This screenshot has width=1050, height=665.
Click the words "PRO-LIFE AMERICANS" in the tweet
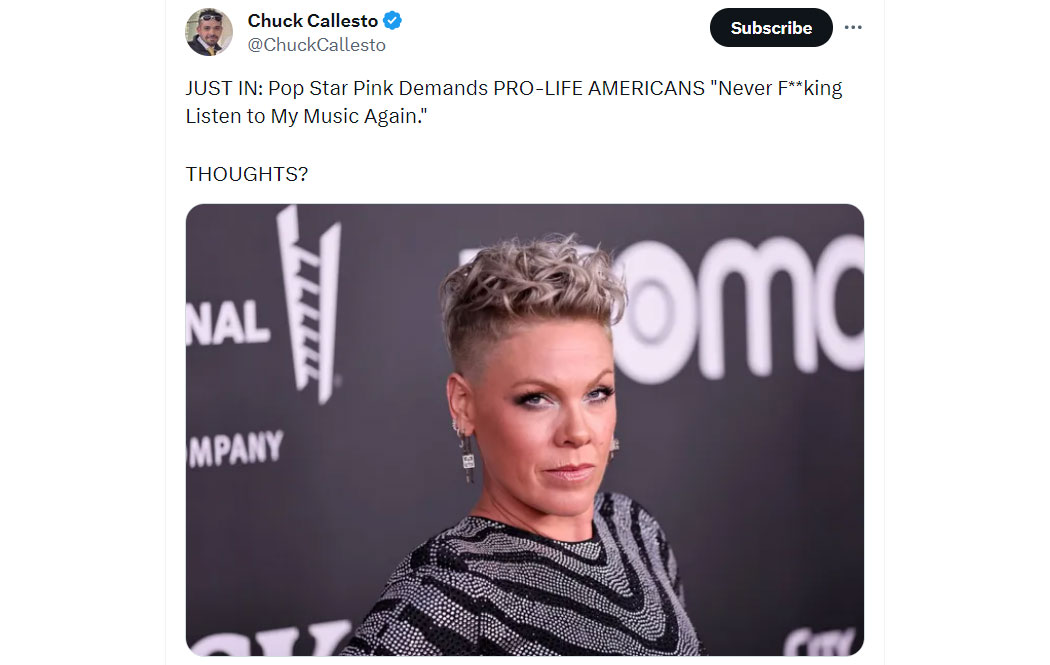tap(599, 88)
